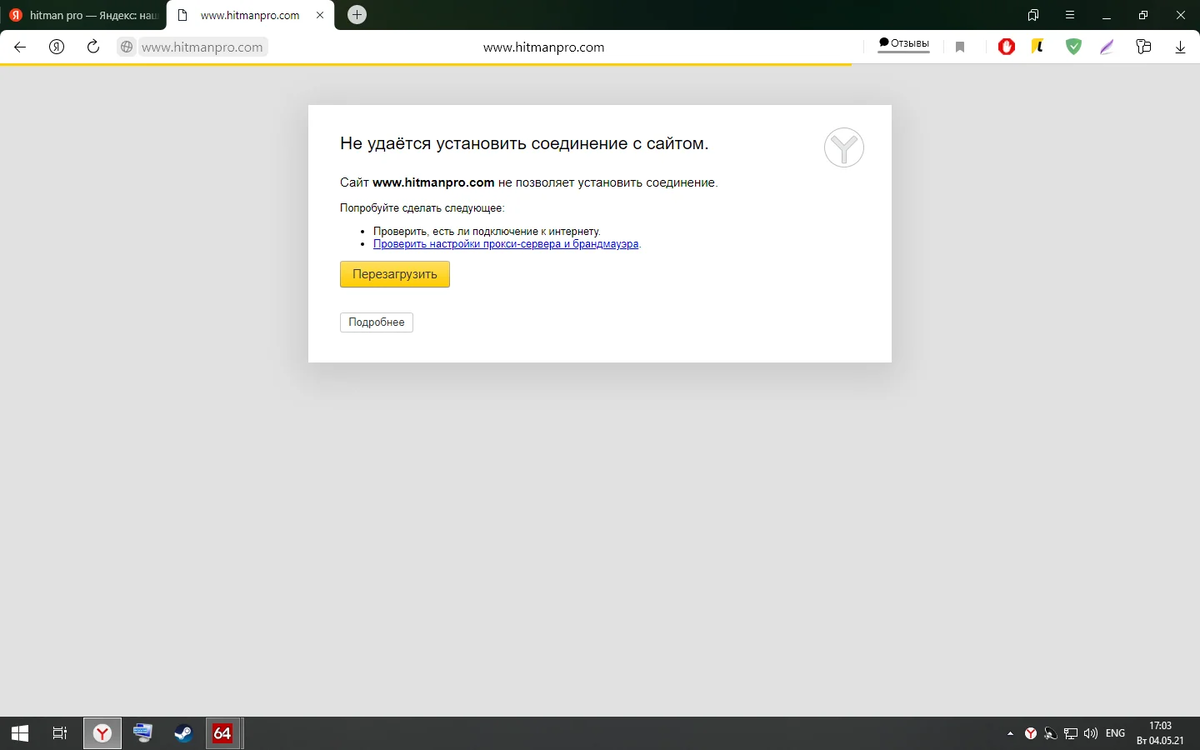
Task: Click the Yandex icon in system tray
Action: [1030, 733]
